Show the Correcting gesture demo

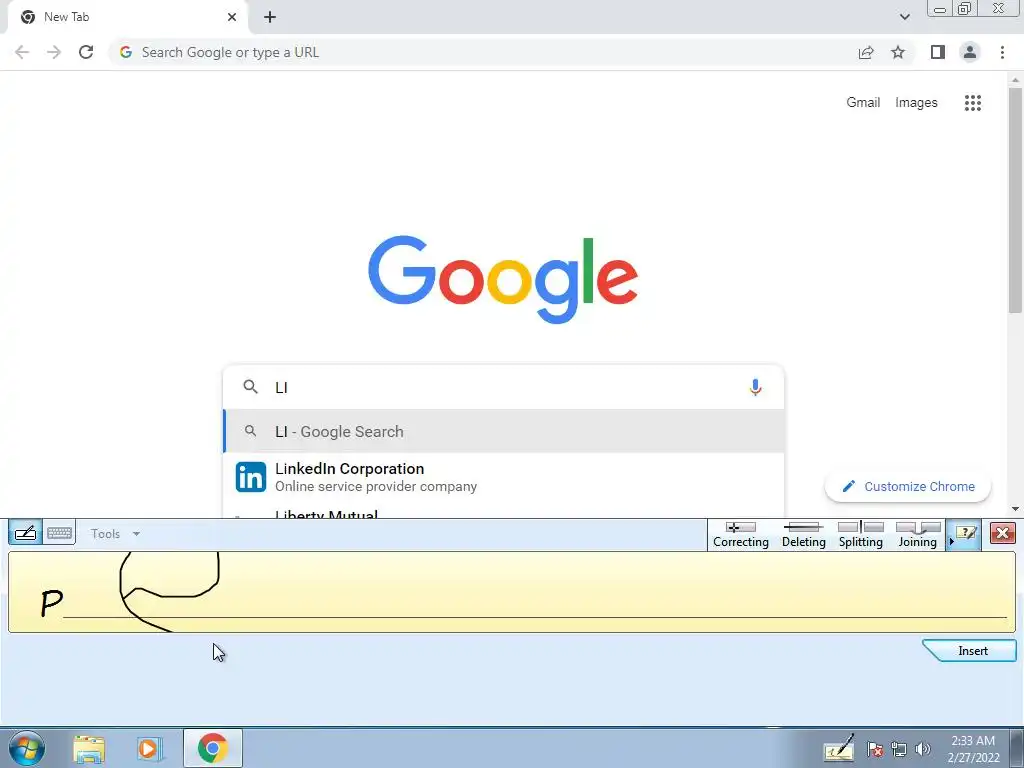click(x=741, y=535)
